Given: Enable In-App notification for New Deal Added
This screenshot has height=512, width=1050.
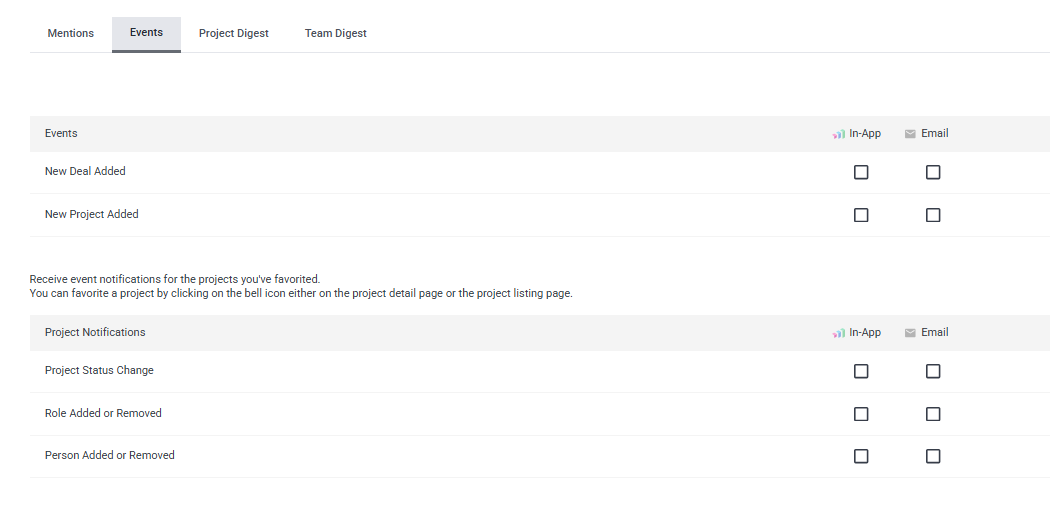Looking at the screenshot, I should pyautogui.click(x=861, y=173).
